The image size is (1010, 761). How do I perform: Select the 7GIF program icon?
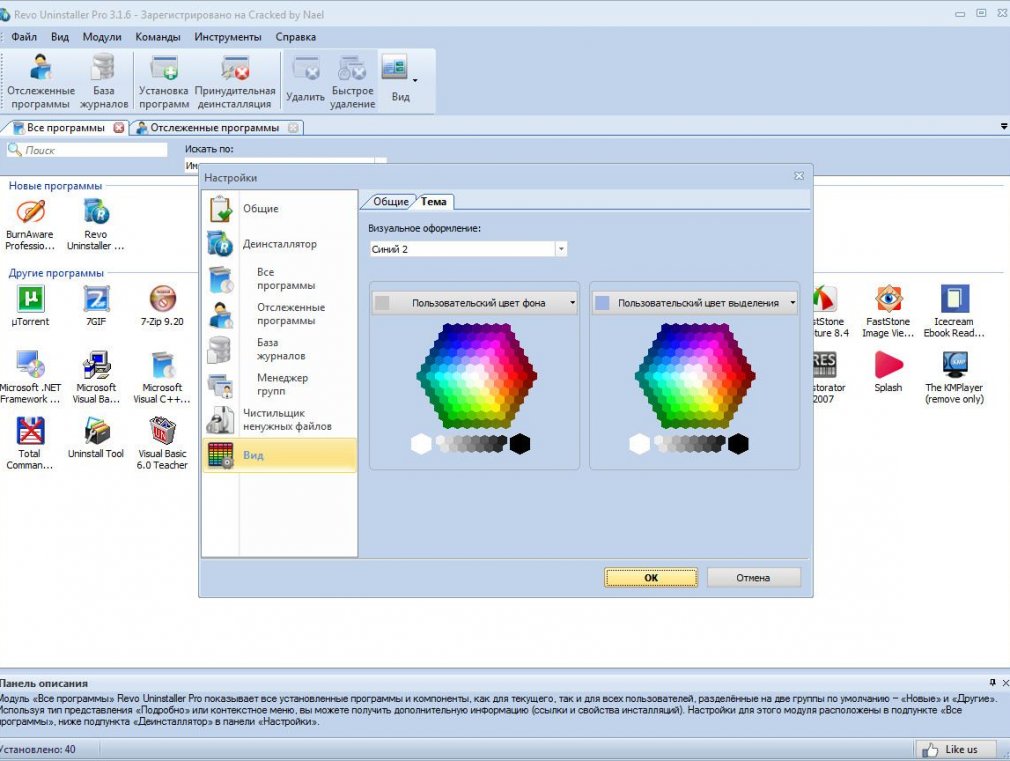coord(96,306)
